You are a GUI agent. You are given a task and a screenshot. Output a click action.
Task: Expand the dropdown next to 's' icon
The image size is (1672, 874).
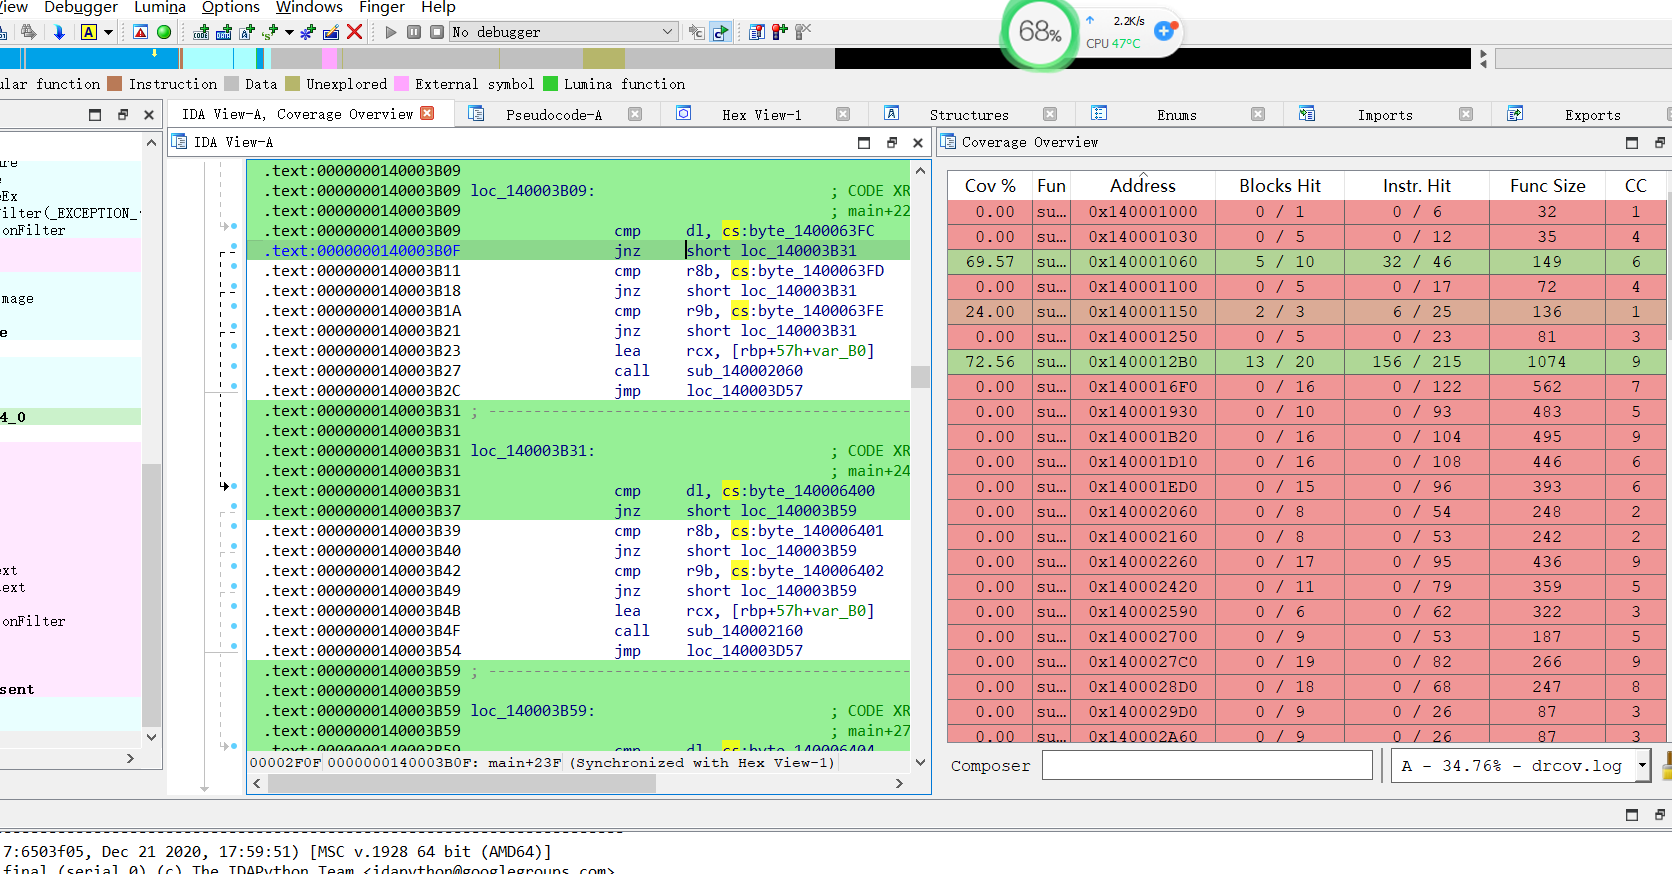pyautogui.click(x=289, y=32)
